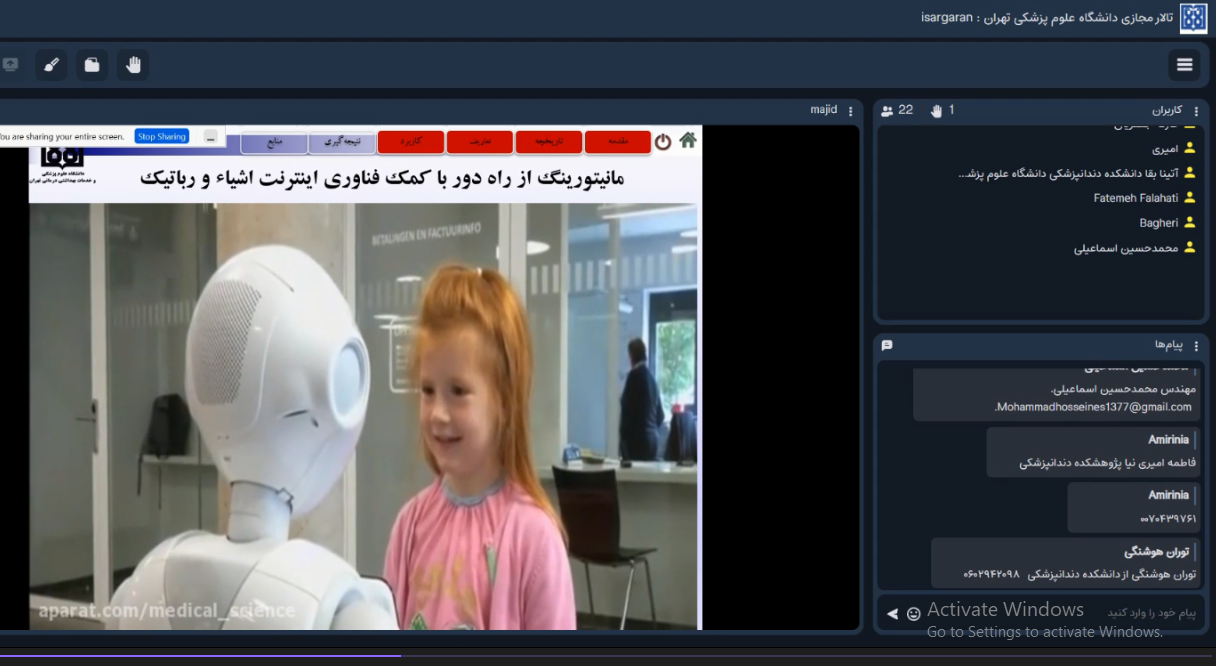Expand the پیام‌ها panel options menu
Screen dimensions: 1216x666
coord(1195,345)
